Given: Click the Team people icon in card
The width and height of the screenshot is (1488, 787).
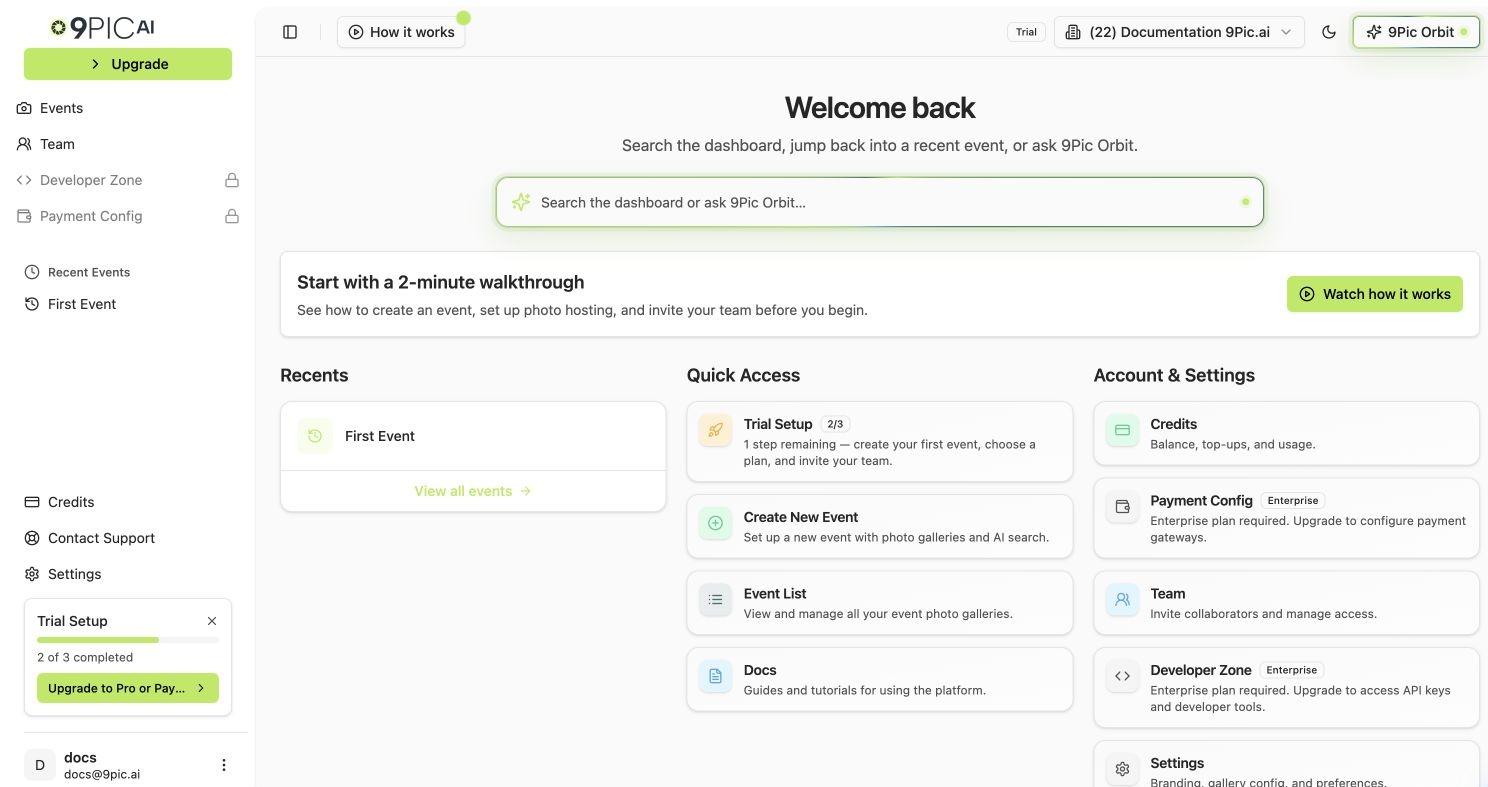Looking at the screenshot, I should [x=1122, y=600].
